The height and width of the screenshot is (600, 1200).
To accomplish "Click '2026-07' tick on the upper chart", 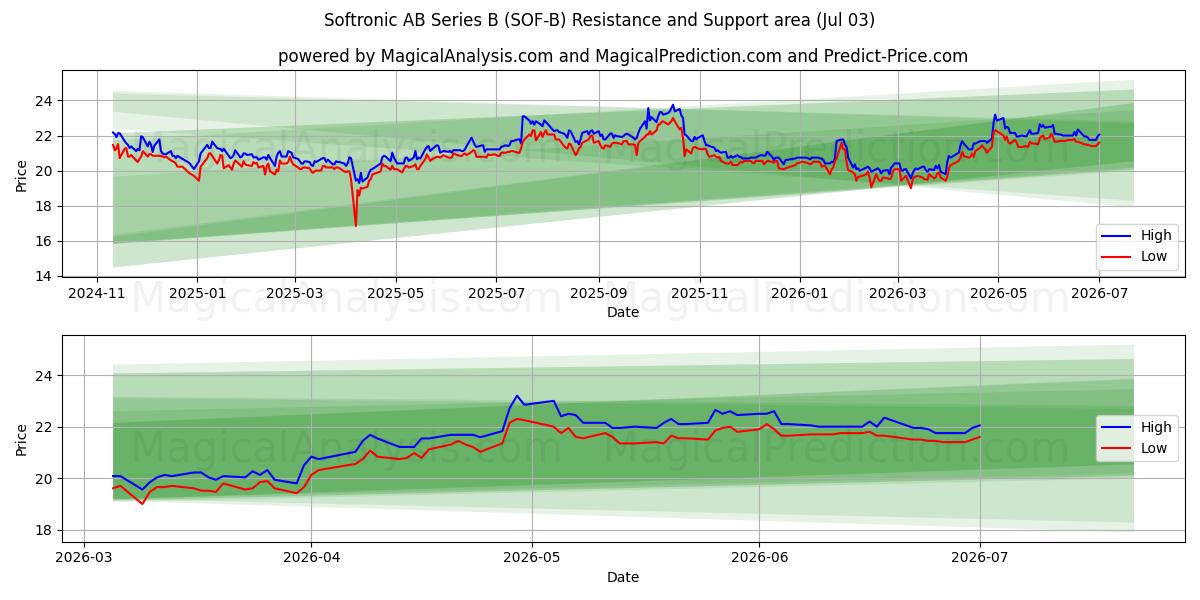I will click(1099, 294).
